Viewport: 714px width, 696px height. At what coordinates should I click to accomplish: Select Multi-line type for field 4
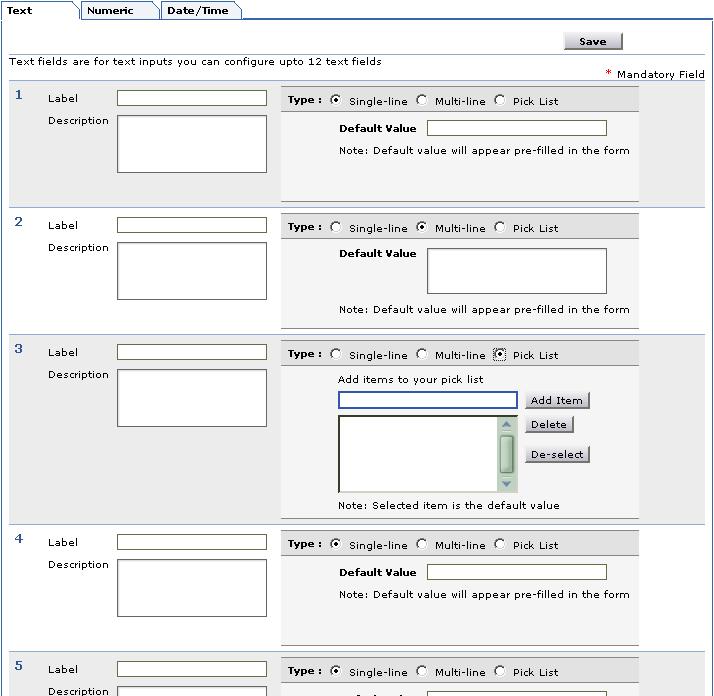click(422, 544)
